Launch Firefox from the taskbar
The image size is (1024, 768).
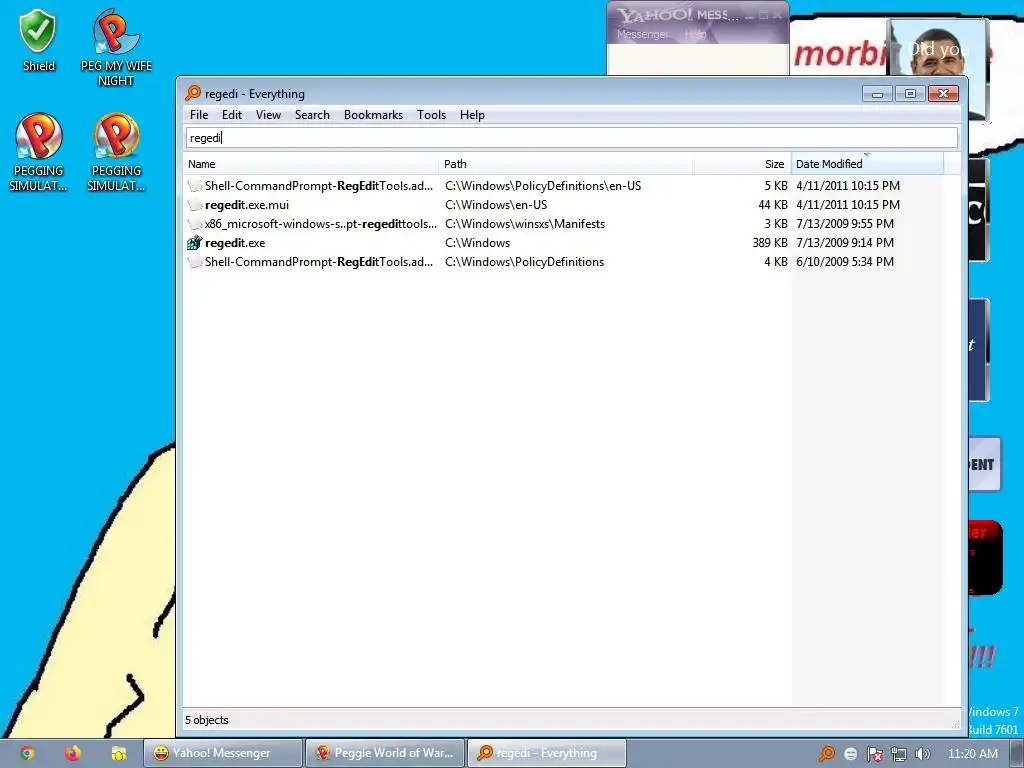pyautogui.click(x=72, y=753)
